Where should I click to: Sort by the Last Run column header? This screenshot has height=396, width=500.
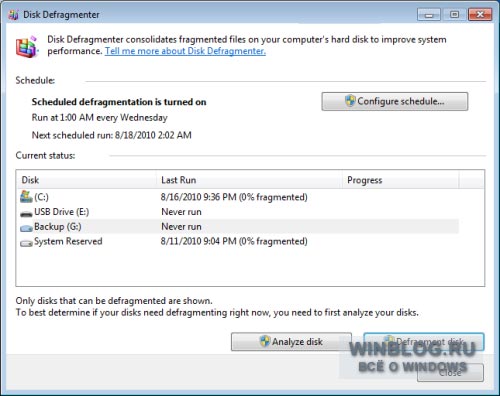[x=249, y=180]
